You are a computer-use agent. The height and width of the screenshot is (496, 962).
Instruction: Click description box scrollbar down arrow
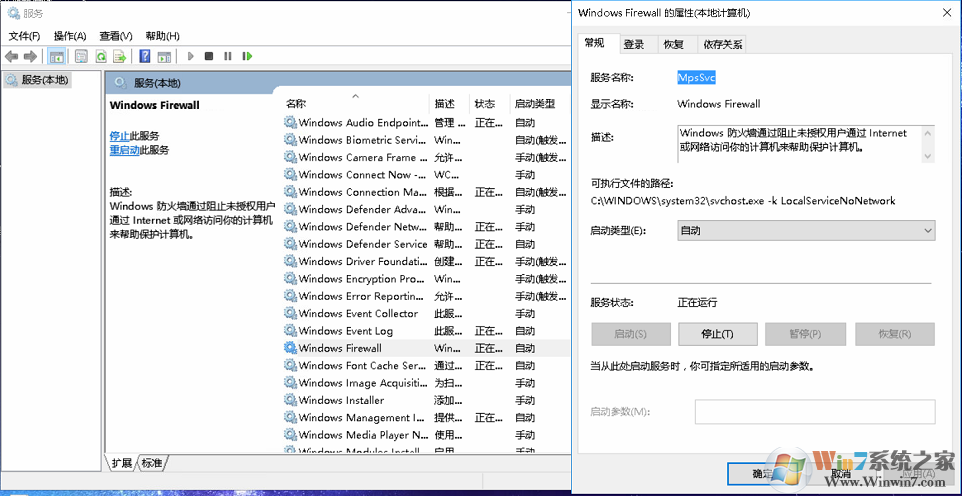click(928, 156)
